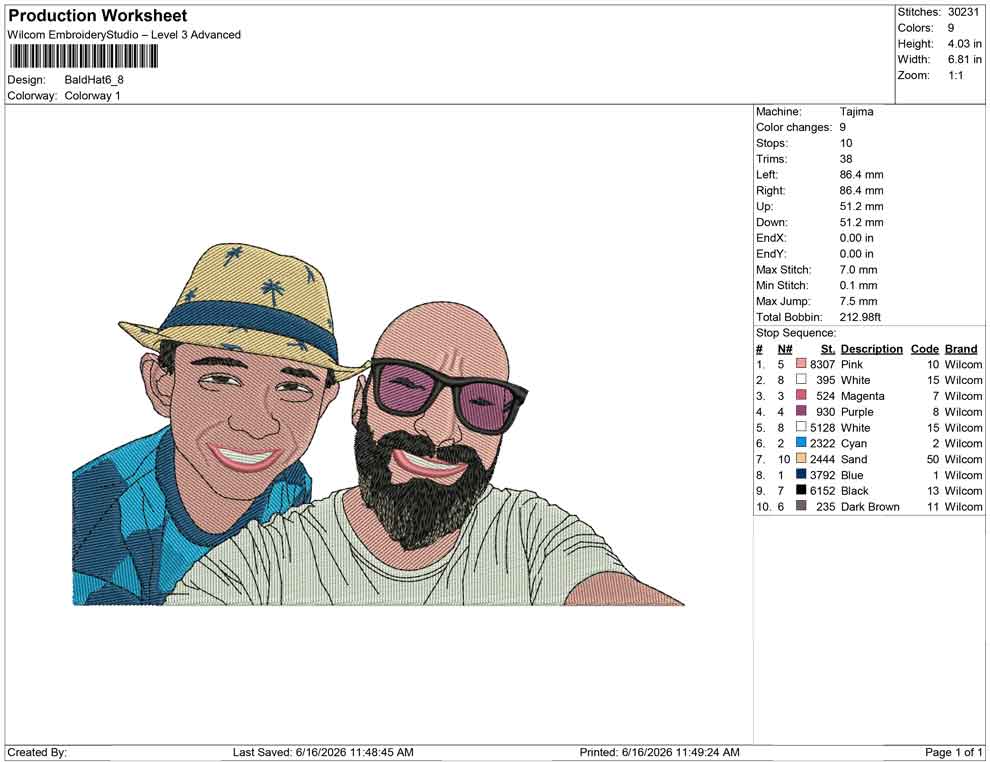This screenshot has height=762, width=990.
Task: Click the Left value '86.4 mm'
Action: point(861,175)
